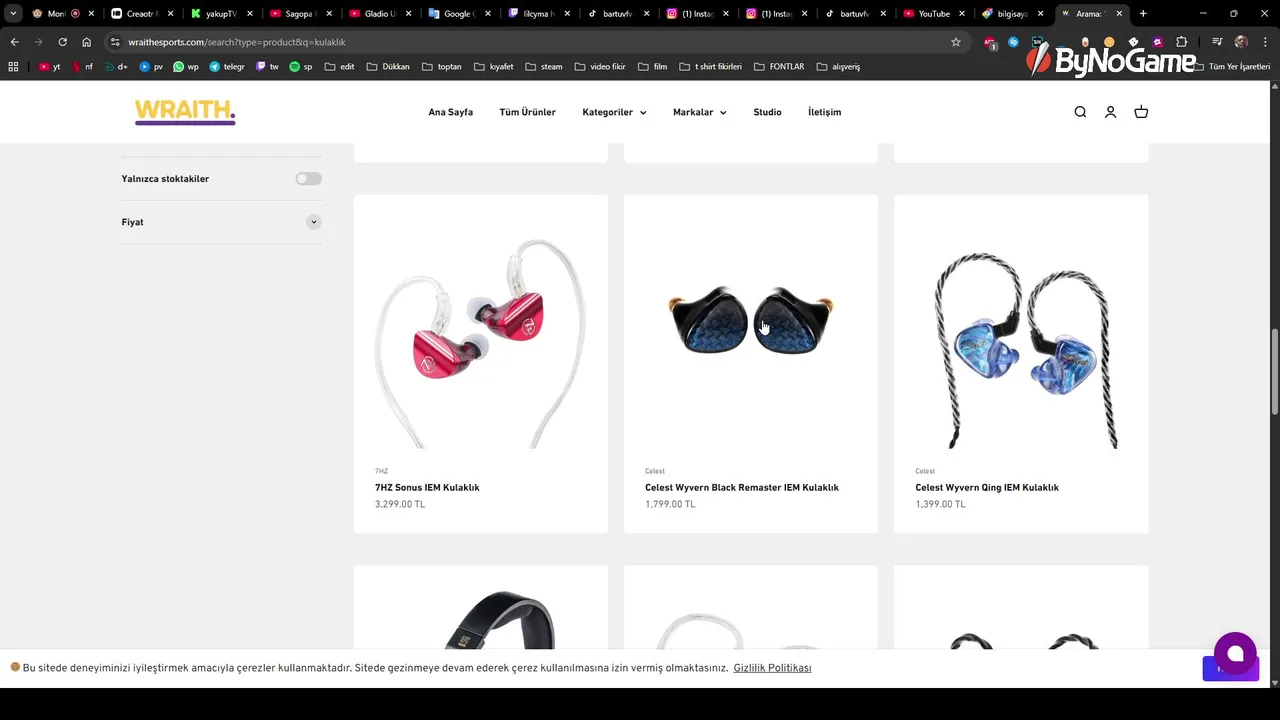Screen dimensions: 1280x720
Task: Open the t shirt fikirleri folder
Action: [x=711, y=67]
